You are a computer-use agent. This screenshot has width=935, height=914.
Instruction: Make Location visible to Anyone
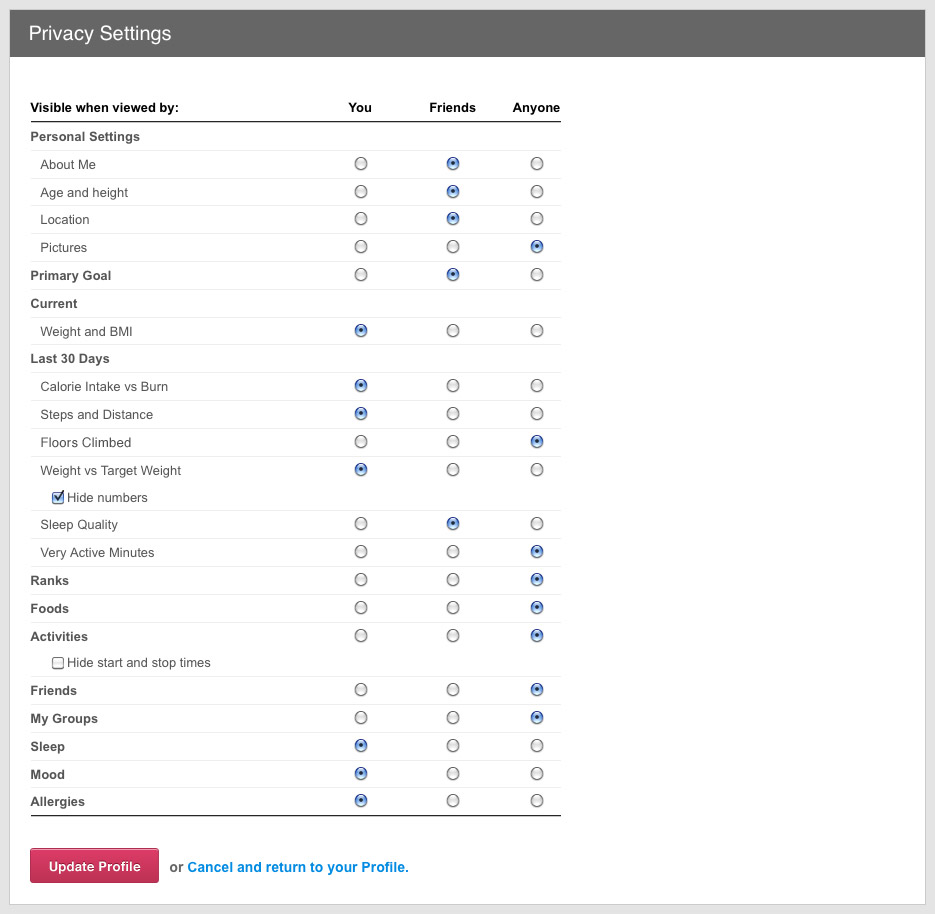[x=537, y=219]
